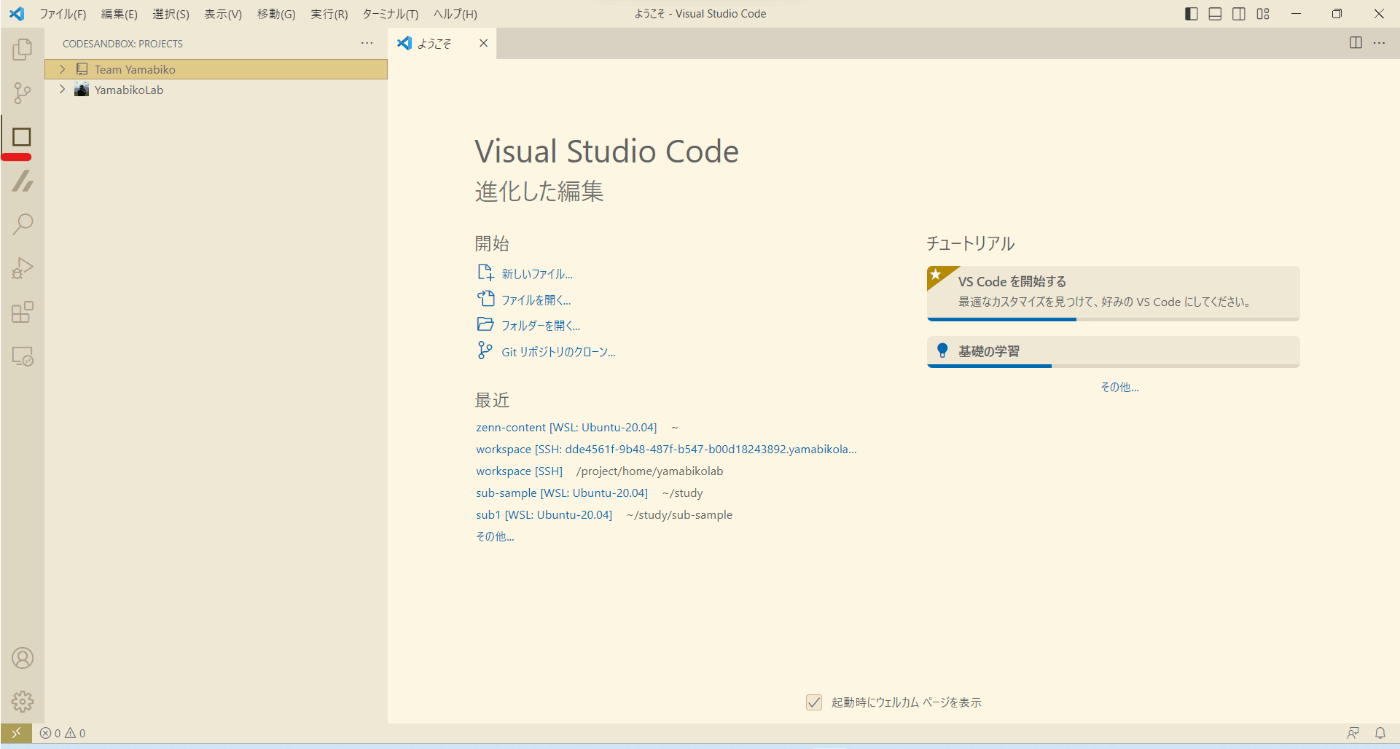
Task: Open the Accounts menu icon
Action: pos(22,658)
